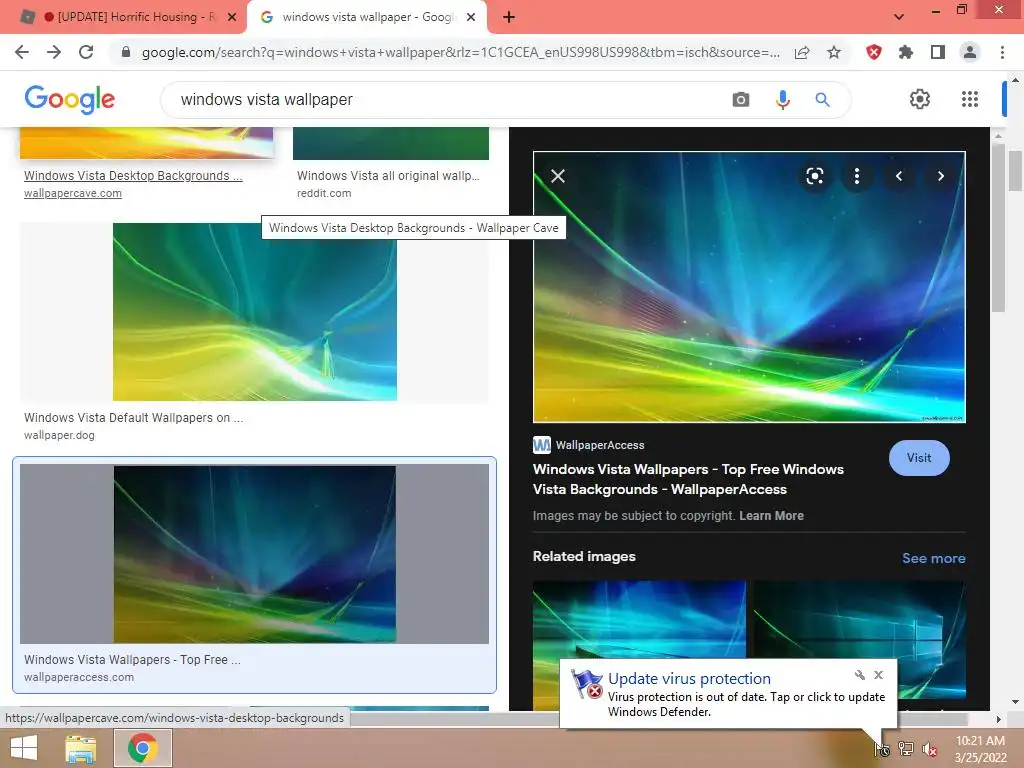
Task: Open the red shield ad-blocker extension
Action: tap(874, 52)
